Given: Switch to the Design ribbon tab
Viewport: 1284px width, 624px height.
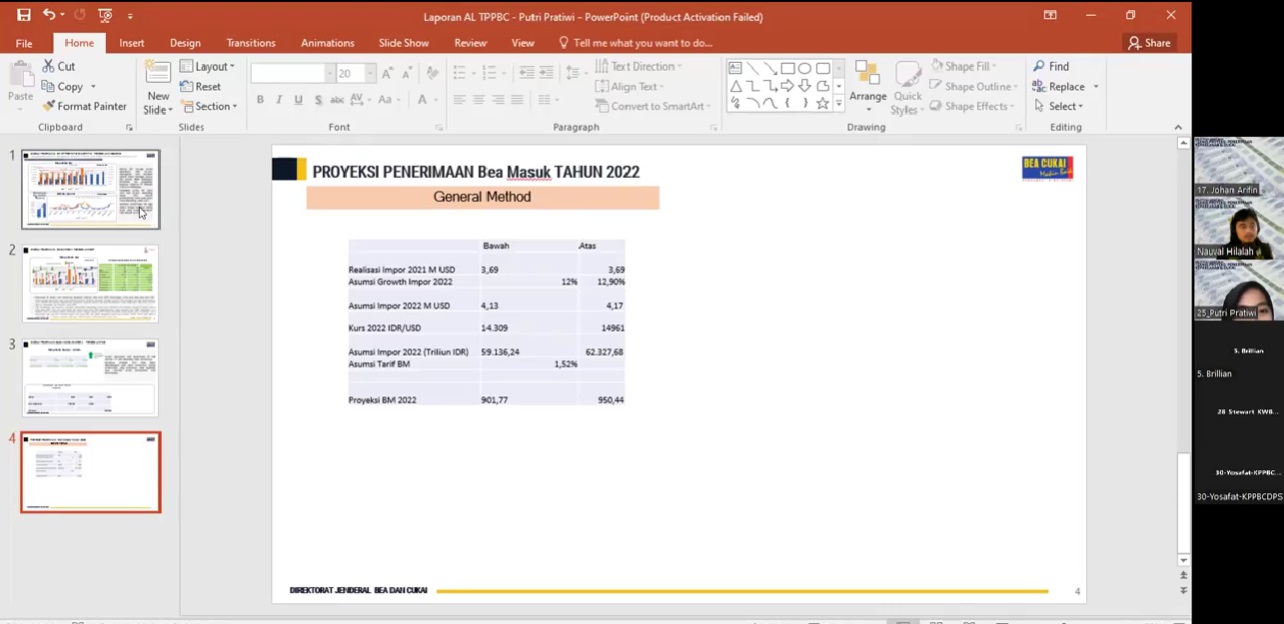Looking at the screenshot, I should click(x=185, y=43).
